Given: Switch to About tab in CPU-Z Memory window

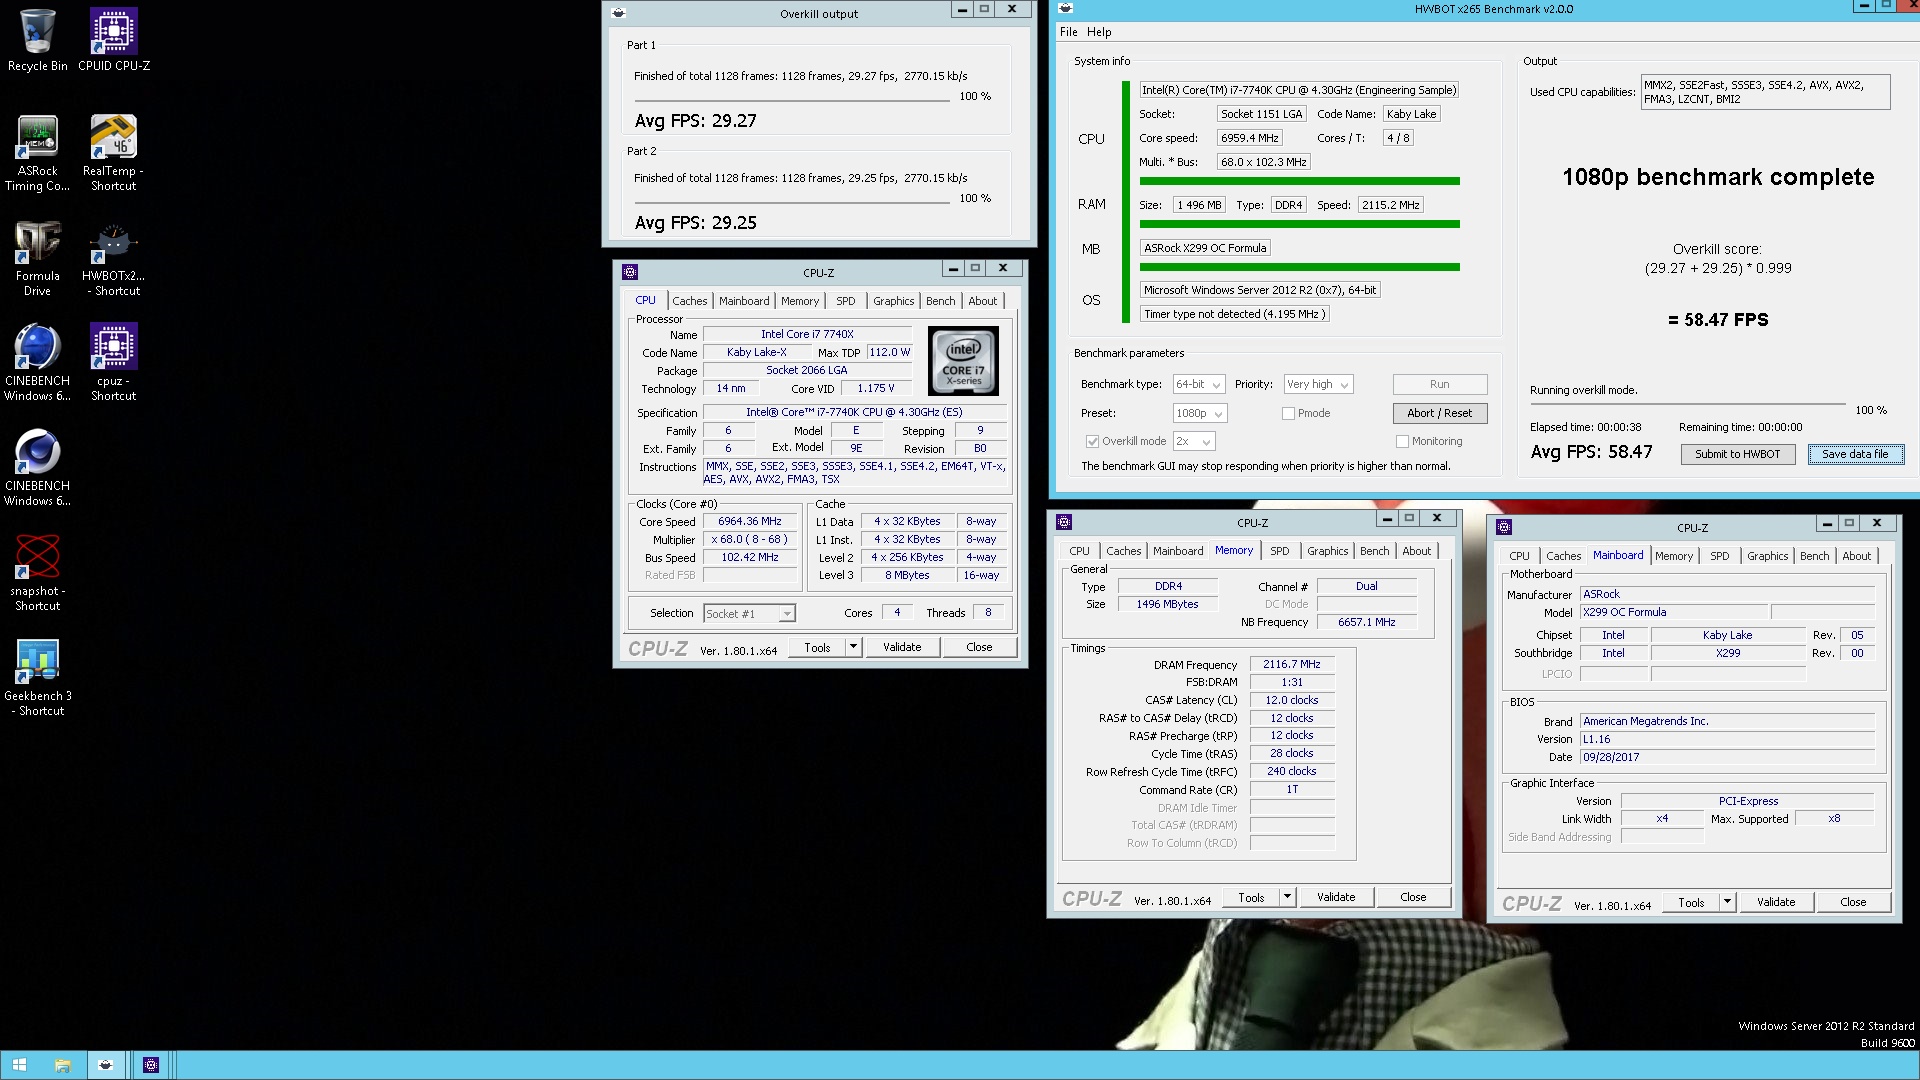Looking at the screenshot, I should [1416, 551].
